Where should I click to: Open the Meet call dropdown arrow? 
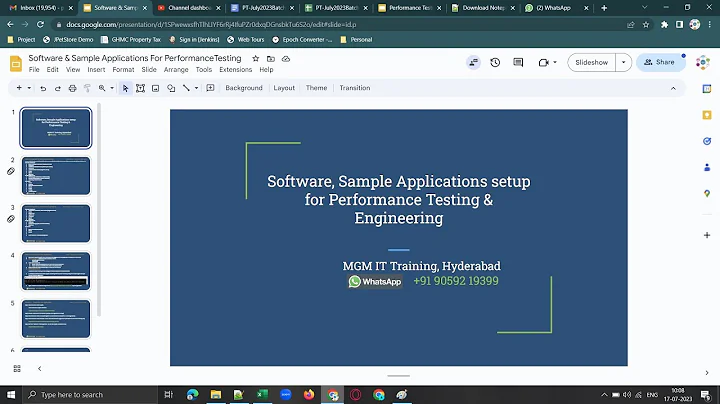(555, 62)
